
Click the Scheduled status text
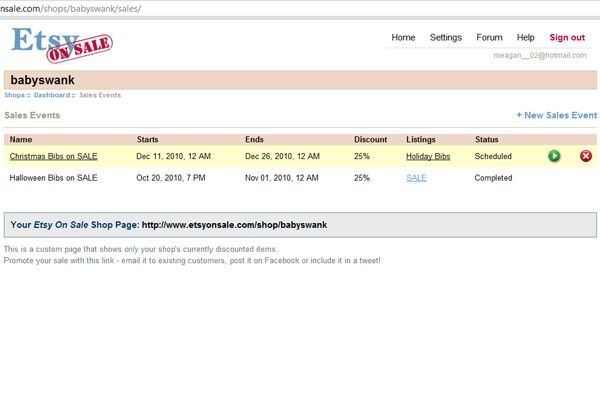(493, 156)
